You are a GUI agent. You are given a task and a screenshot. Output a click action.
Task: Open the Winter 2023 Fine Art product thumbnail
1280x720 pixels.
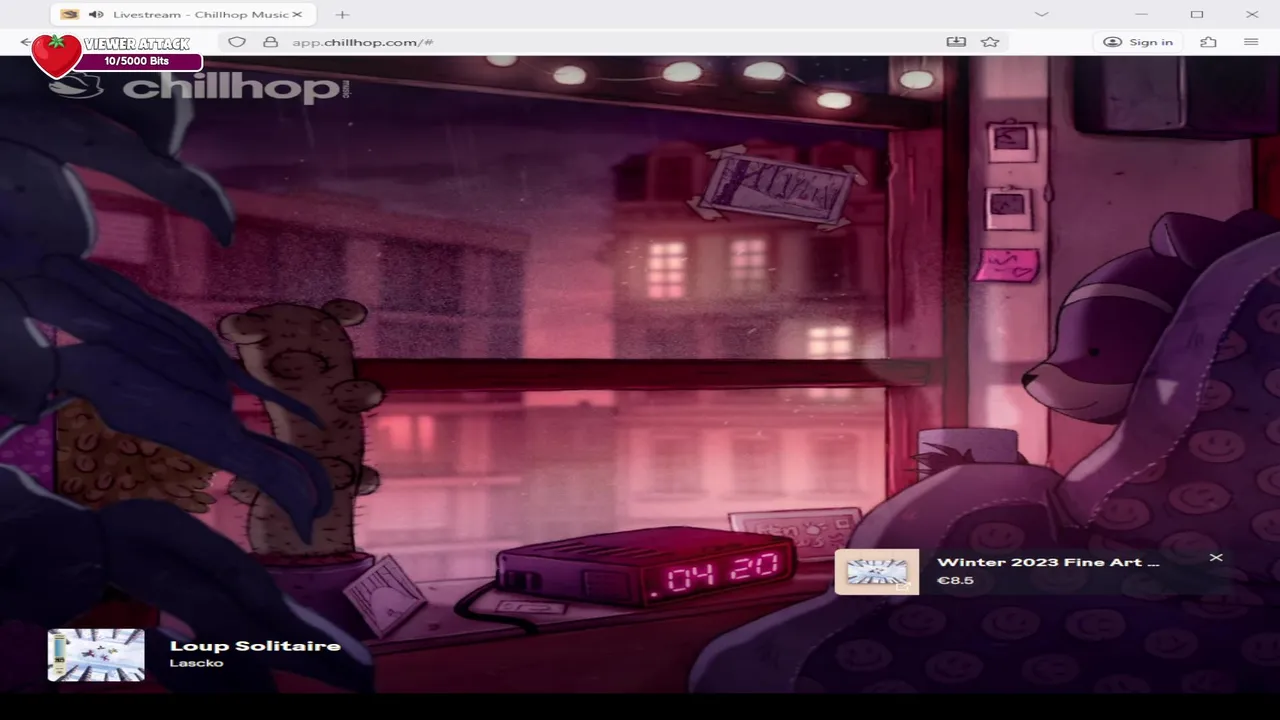point(877,572)
